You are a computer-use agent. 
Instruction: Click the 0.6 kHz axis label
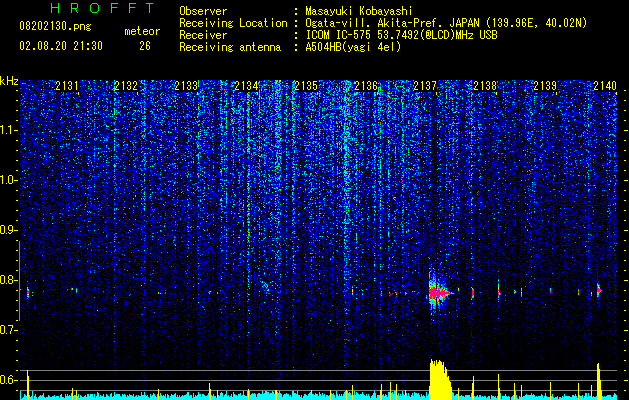click(x=8, y=380)
